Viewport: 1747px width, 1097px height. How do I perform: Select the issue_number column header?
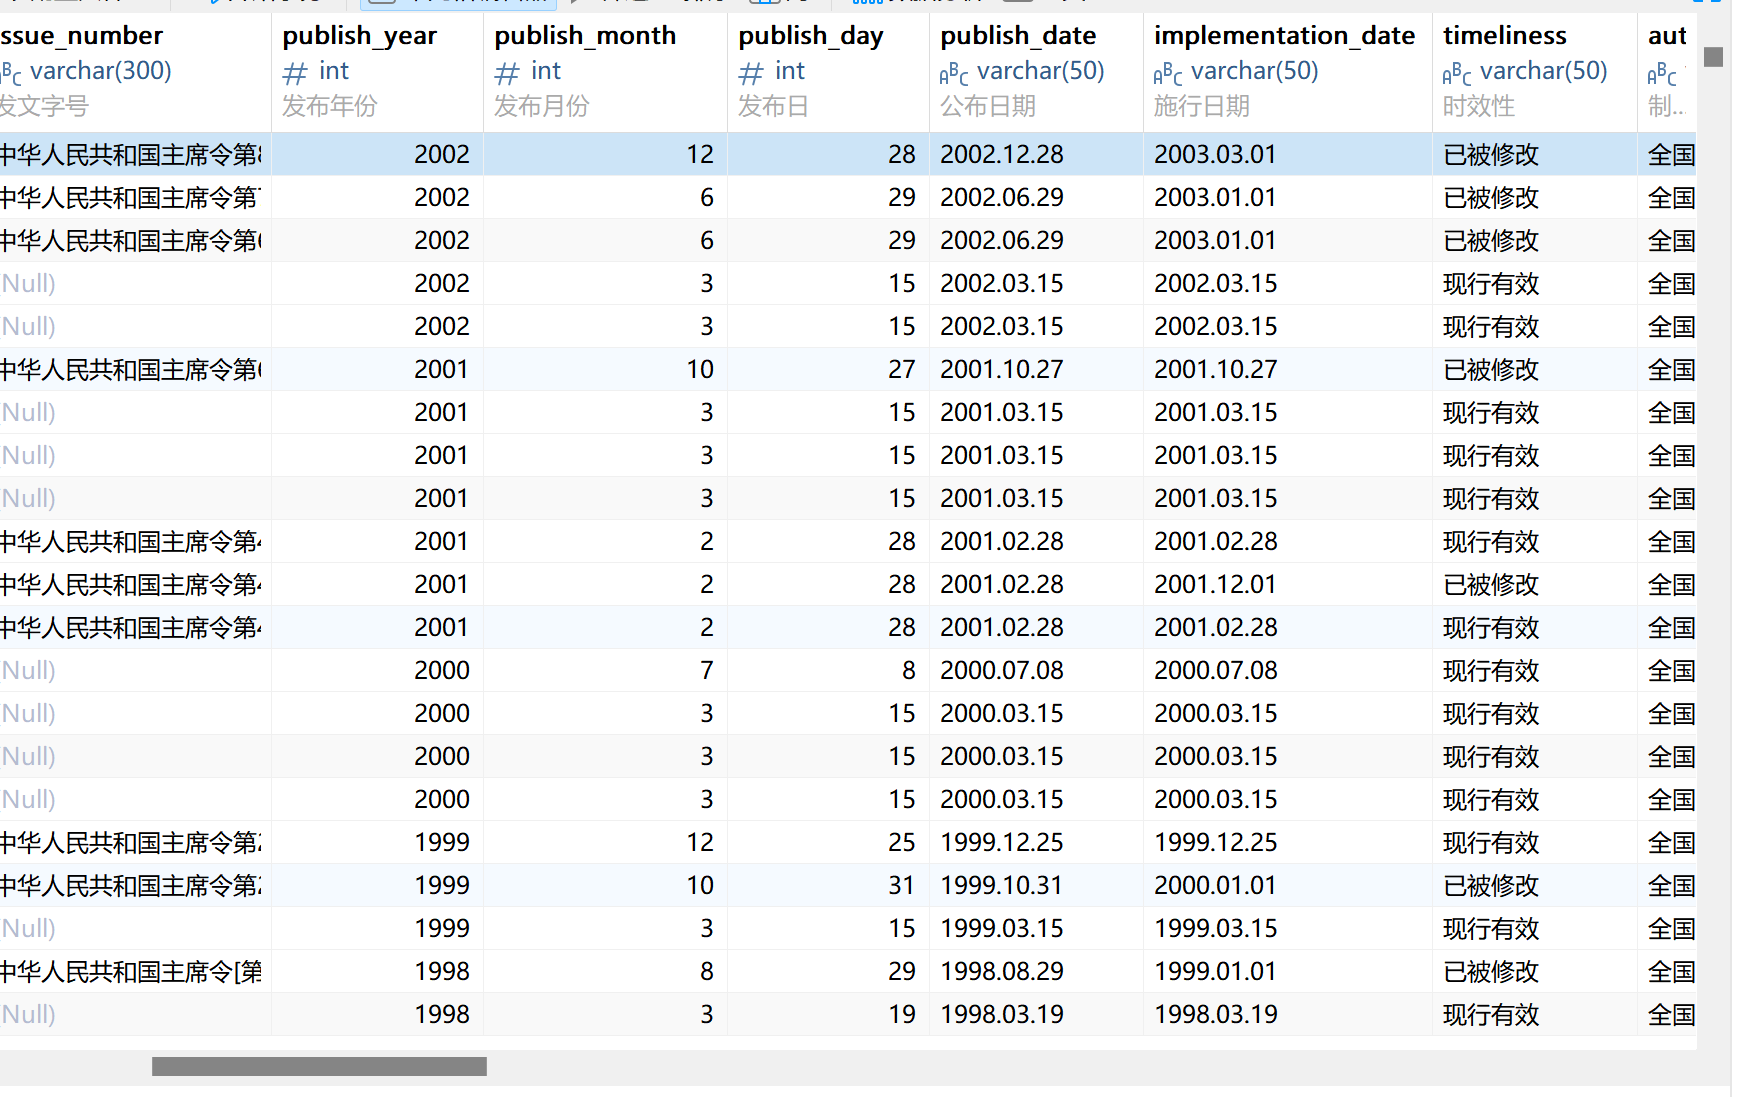tap(135, 72)
